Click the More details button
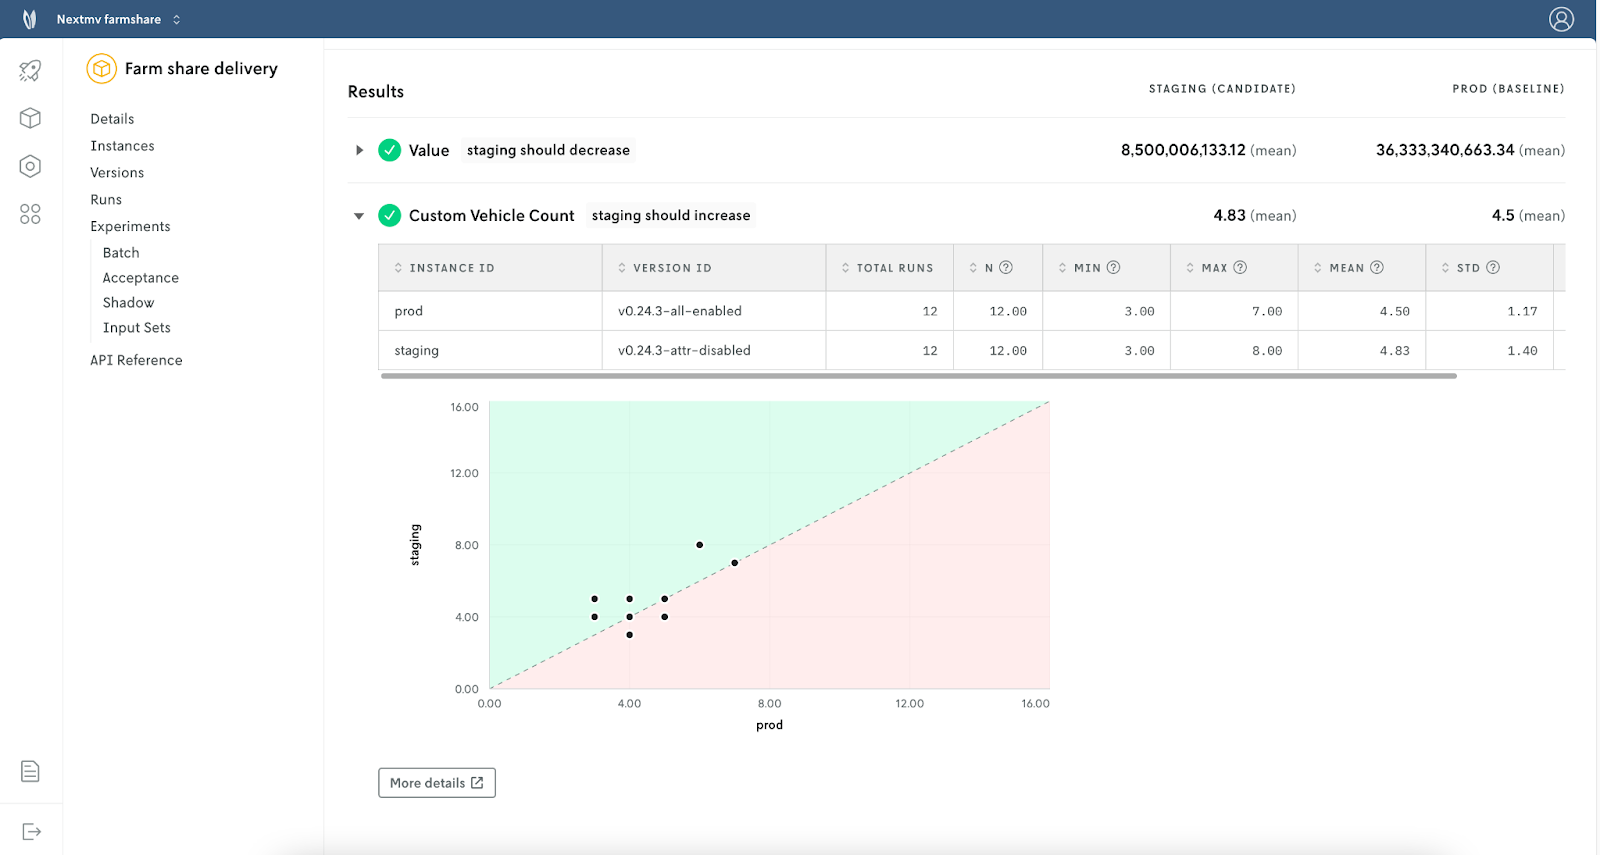The image size is (1600, 855). (436, 783)
